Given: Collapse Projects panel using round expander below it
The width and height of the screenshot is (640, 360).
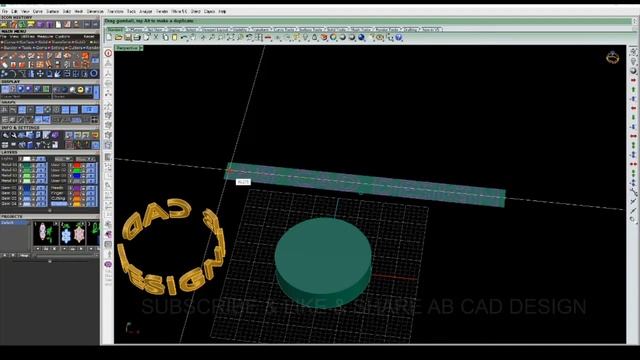Looking at the screenshot, I should 50,261.
